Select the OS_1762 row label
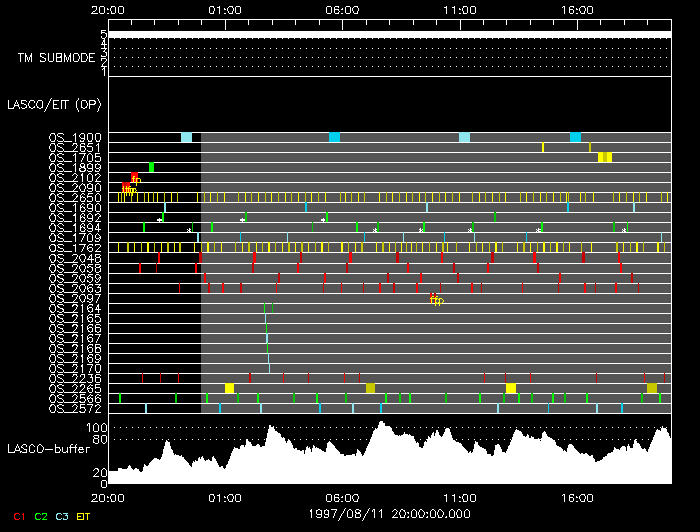700x532 pixels. pyautogui.click(x=74, y=247)
